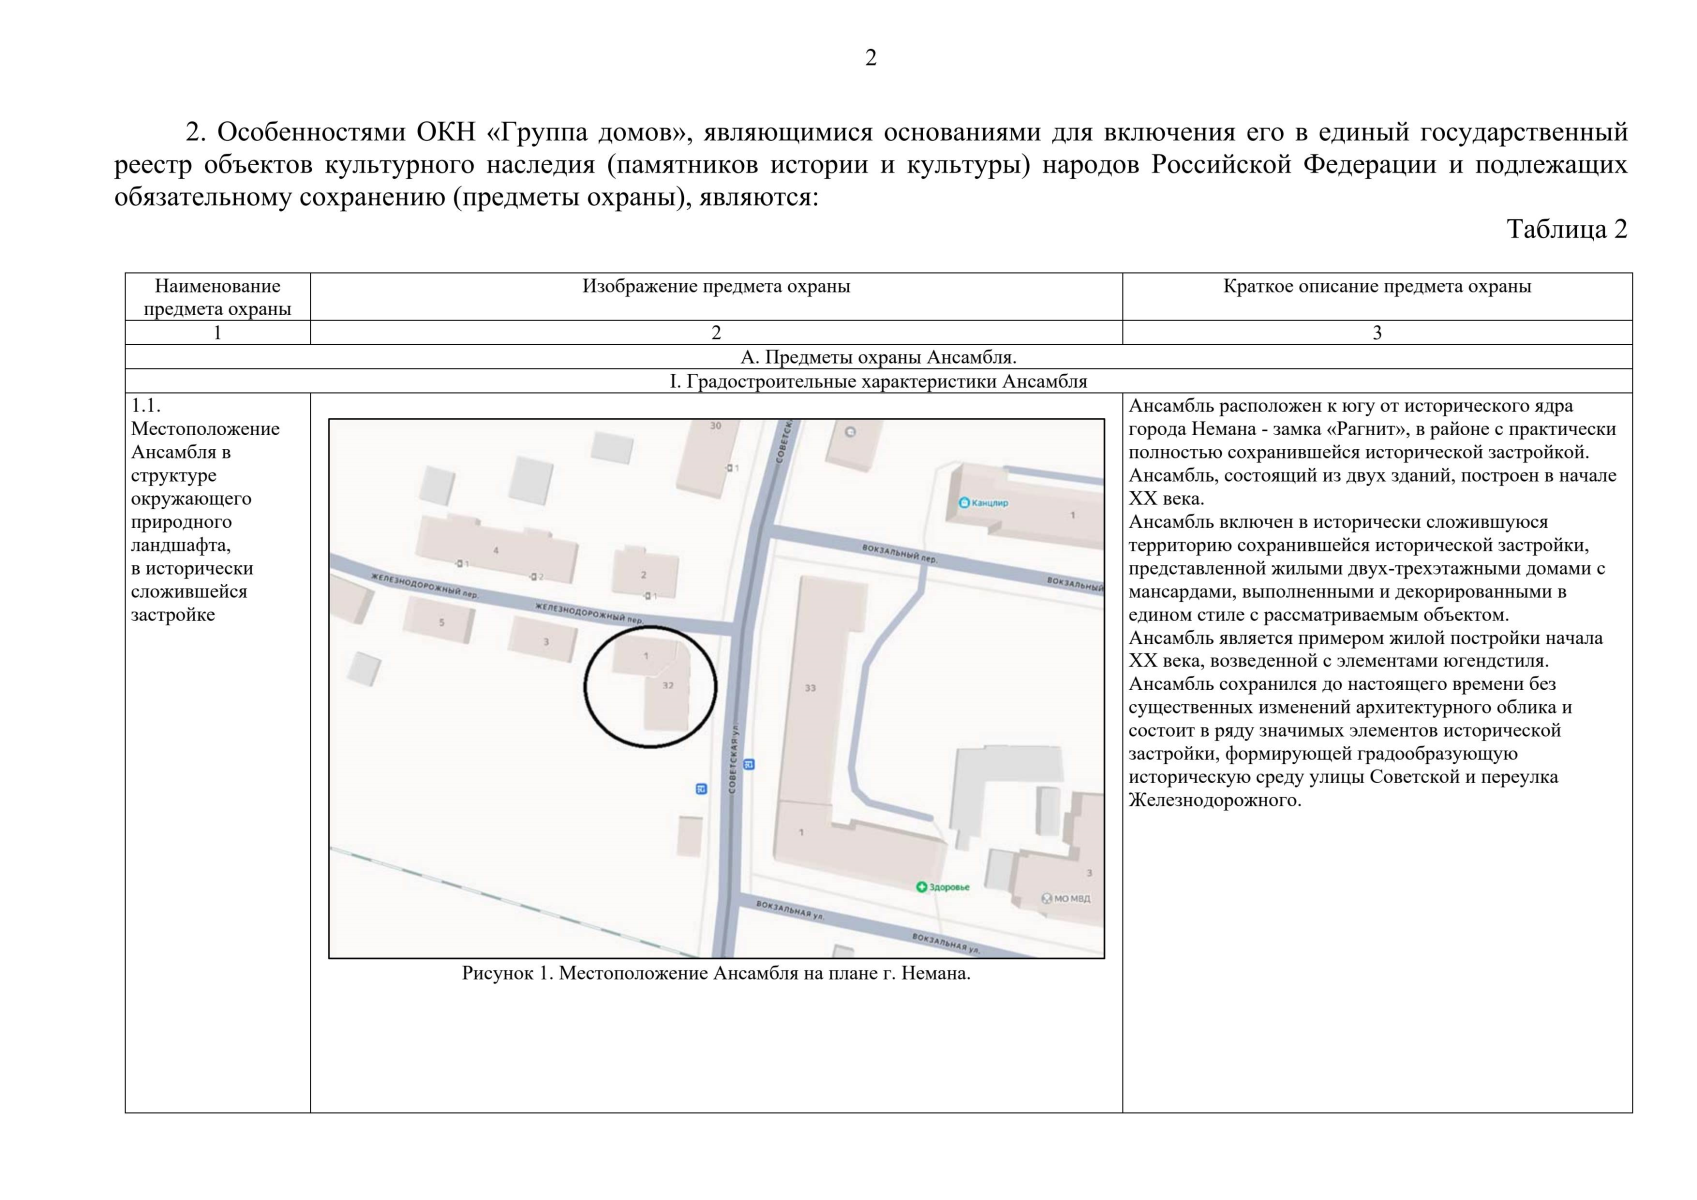Click the МО МВД map marker icon
Viewport: 1697px width, 1200px height.
point(1046,898)
